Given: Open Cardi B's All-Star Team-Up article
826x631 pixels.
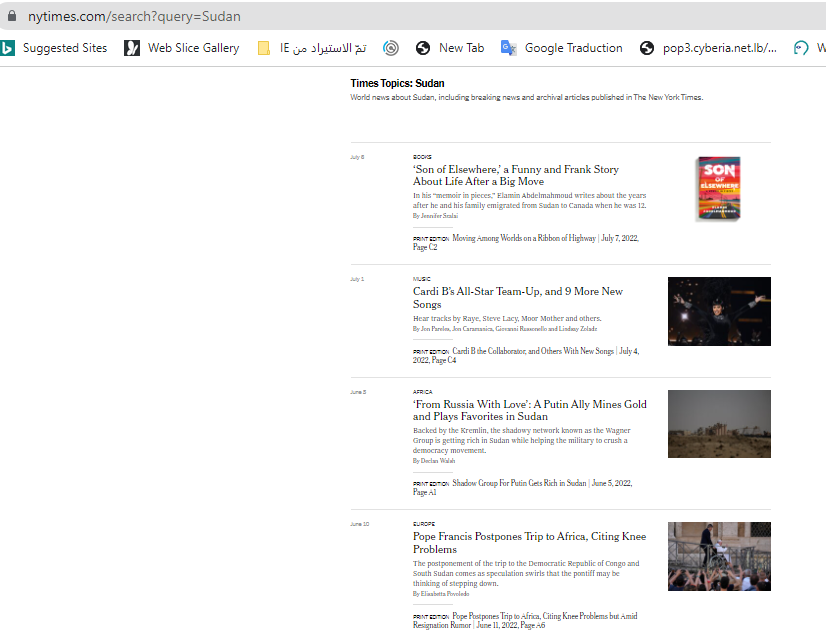Looking at the screenshot, I should coord(517,297).
